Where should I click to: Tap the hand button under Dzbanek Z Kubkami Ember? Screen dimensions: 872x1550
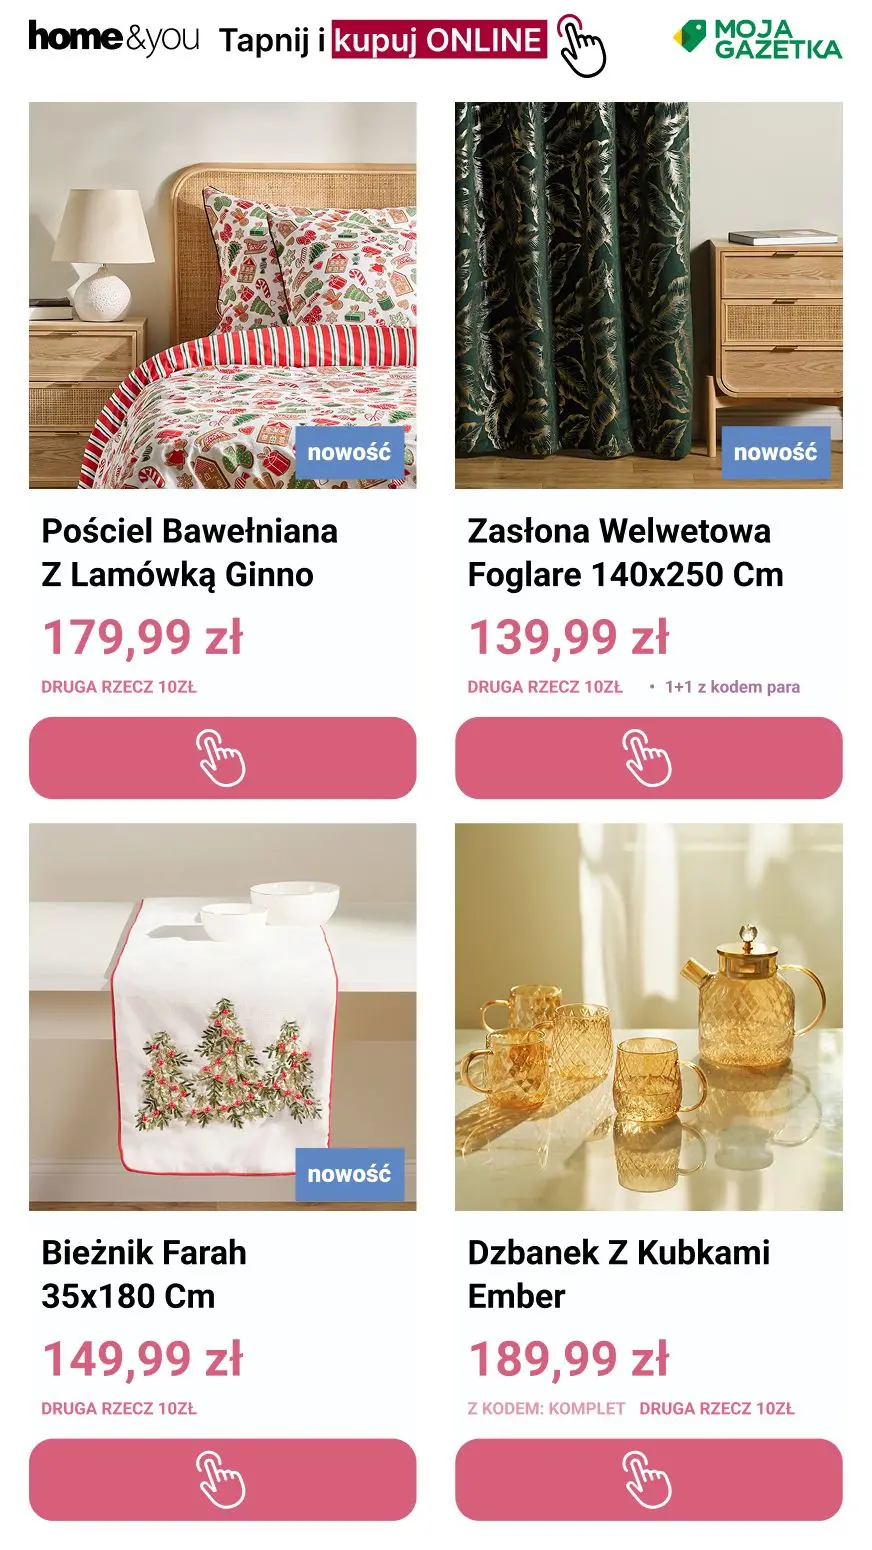point(648,1480)
